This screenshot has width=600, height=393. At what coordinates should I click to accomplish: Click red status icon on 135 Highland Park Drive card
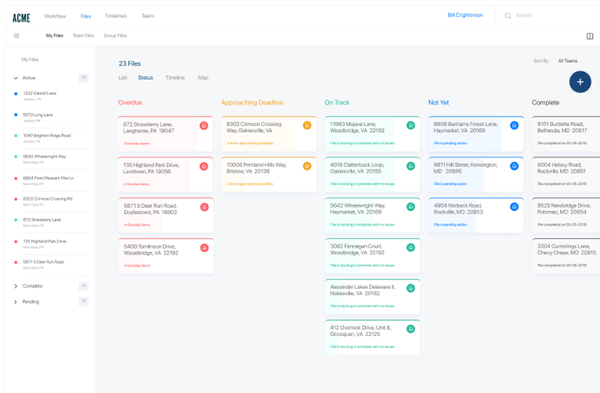204,166
